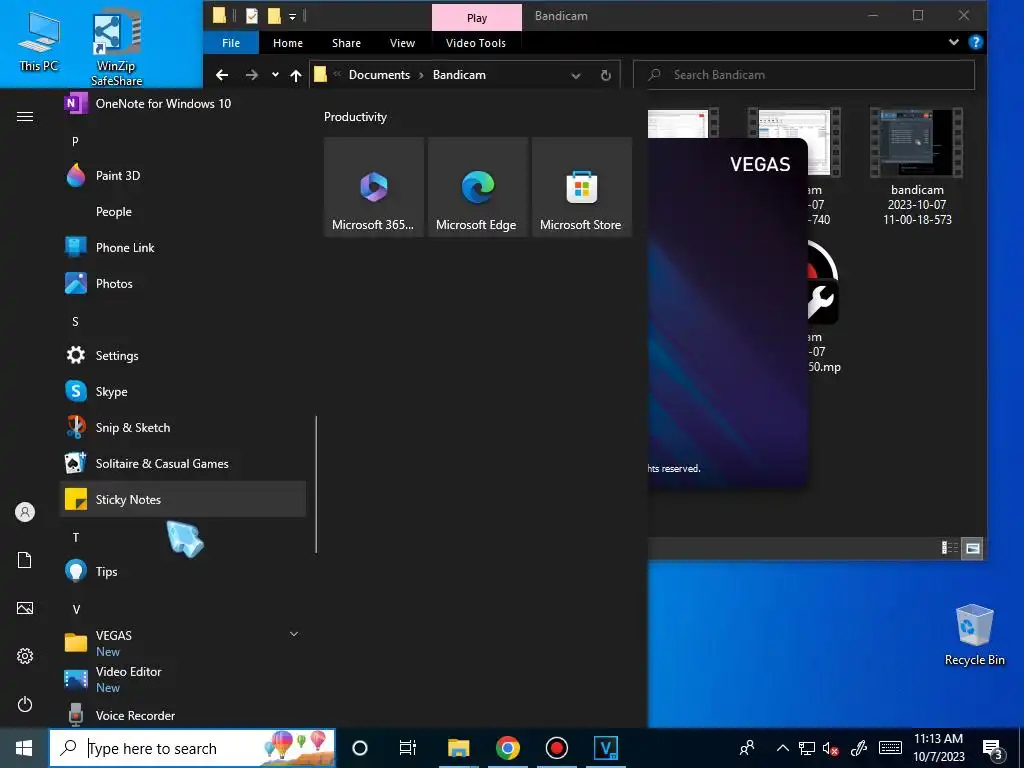1024x768 pixels.
Task: Go back in Explorer navigation
Action: click(x=222, y=75)
